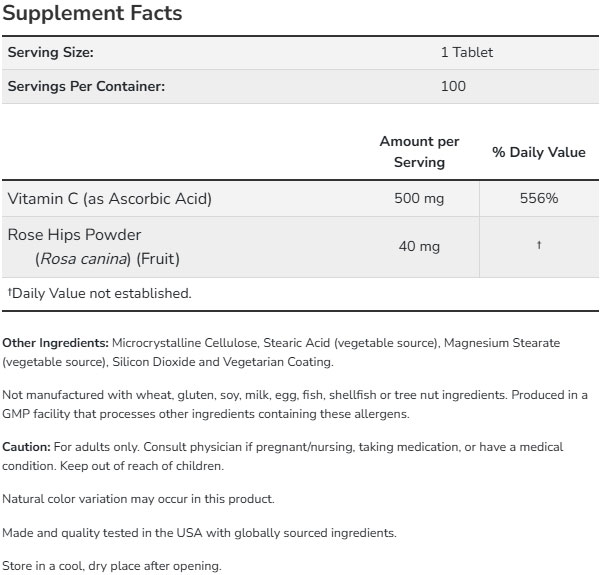Click the Natural color variation note
This screenshot has width=602, height=575.
138,498
